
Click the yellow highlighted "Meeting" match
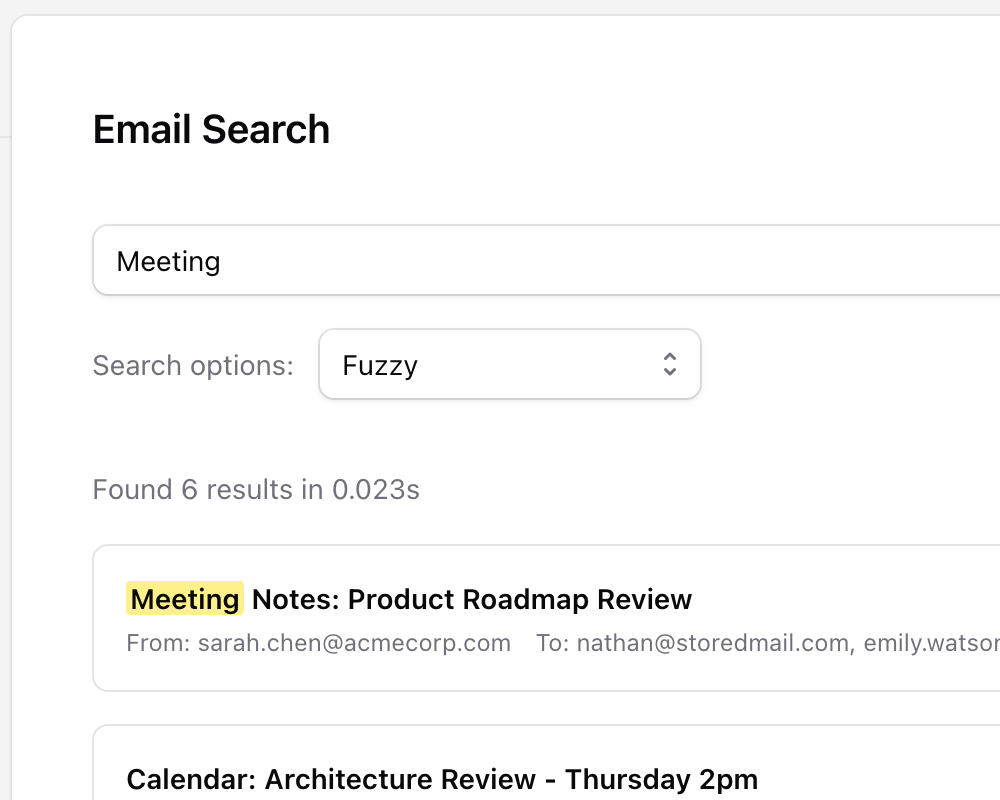click(x=185, y=599)
